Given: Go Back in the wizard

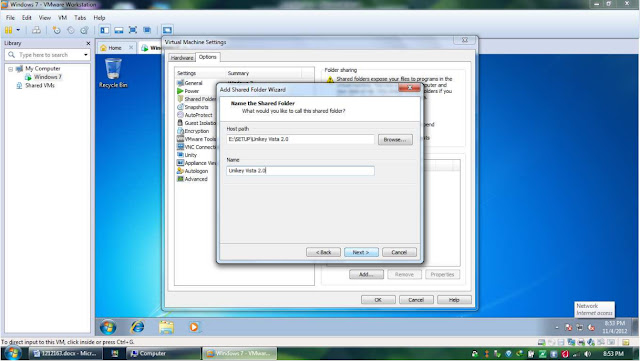Looking at the screenshot, I should click(x=323, y=252).
